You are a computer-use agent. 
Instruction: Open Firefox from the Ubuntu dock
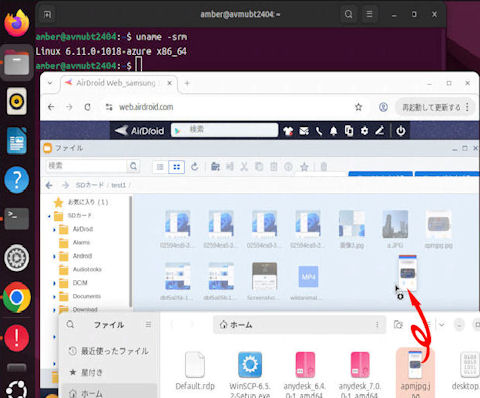[x=16, y=23]
